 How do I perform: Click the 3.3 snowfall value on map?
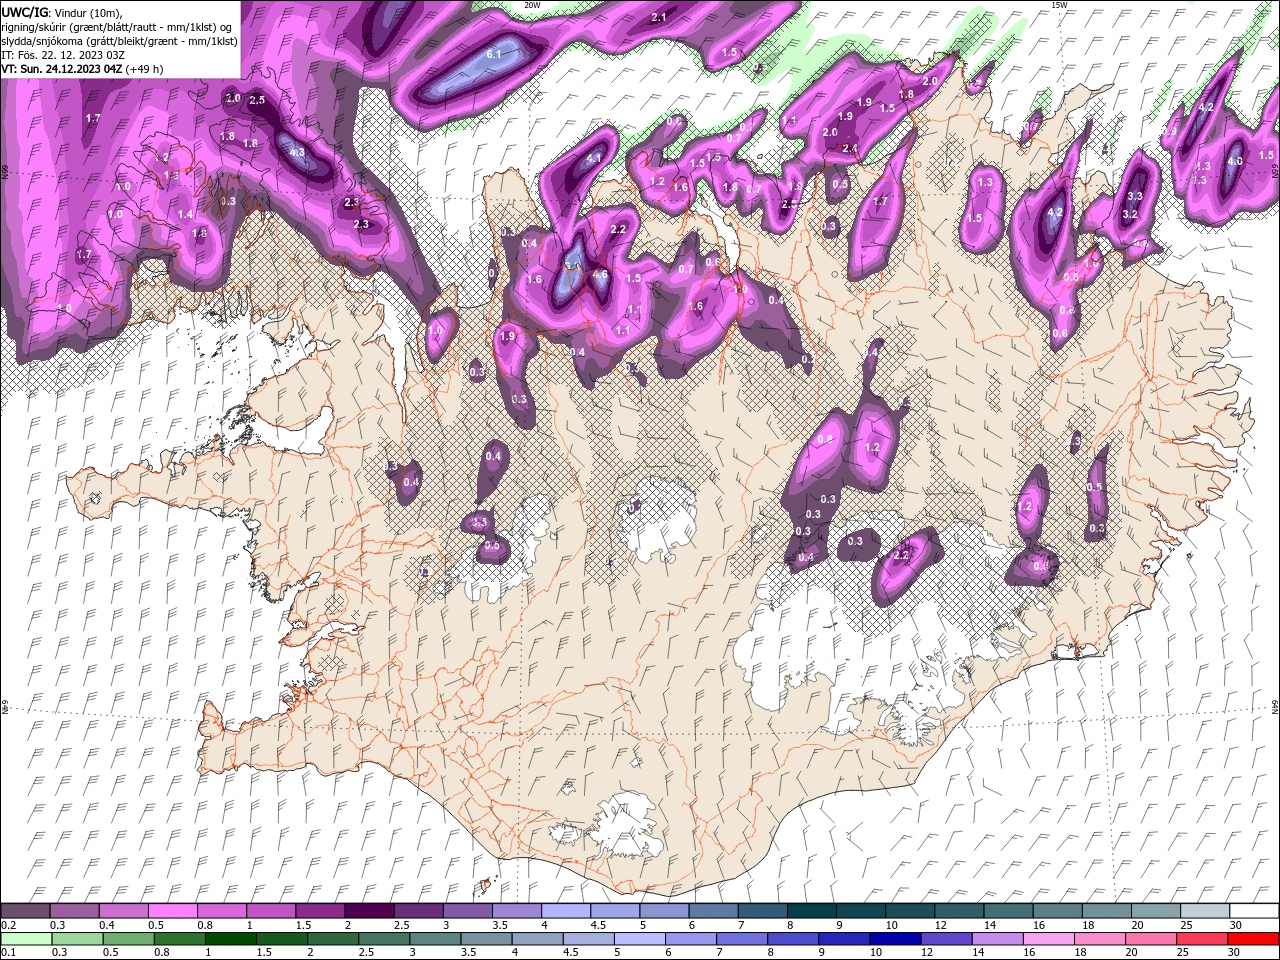(1135, 196)
